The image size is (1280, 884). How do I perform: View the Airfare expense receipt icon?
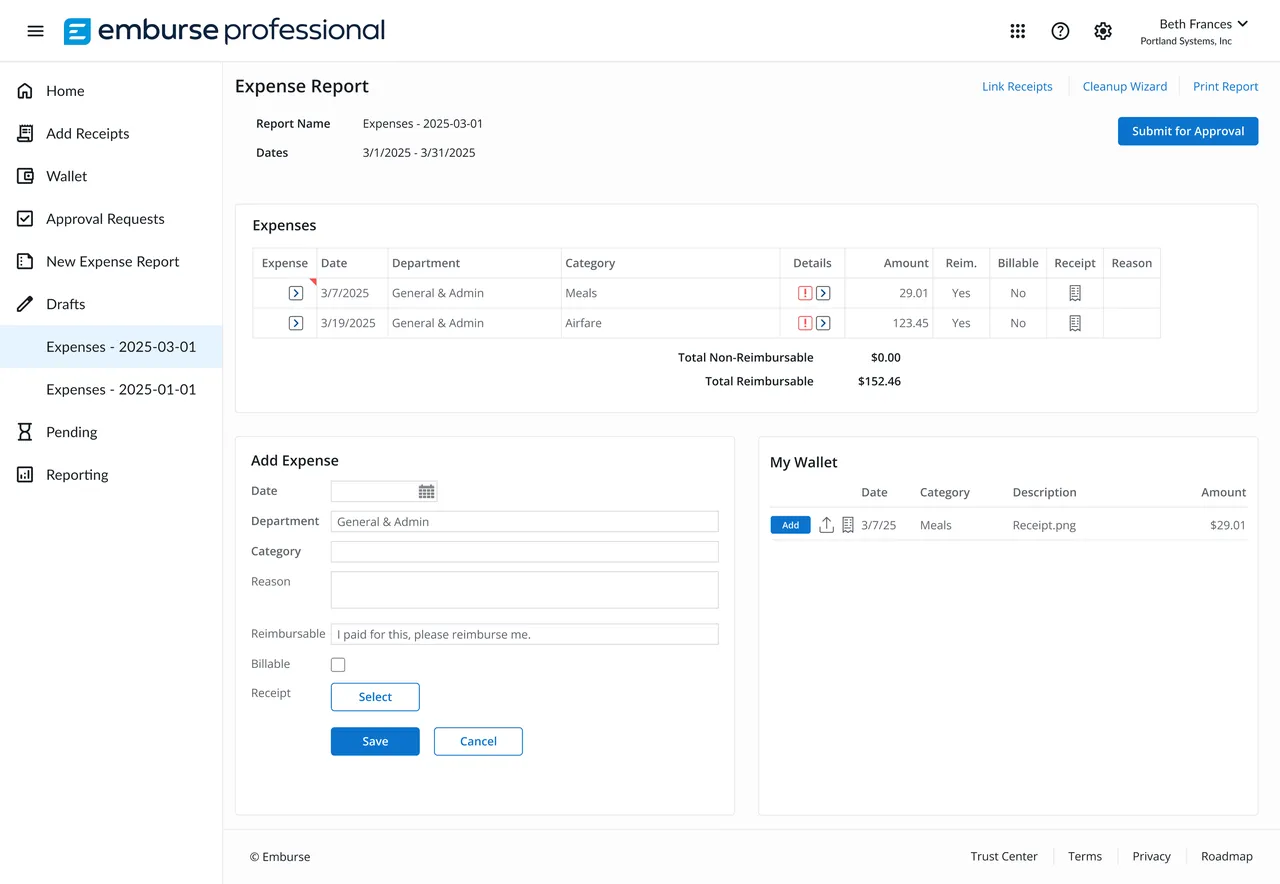pyautogui.click(x=1075, y=323)
